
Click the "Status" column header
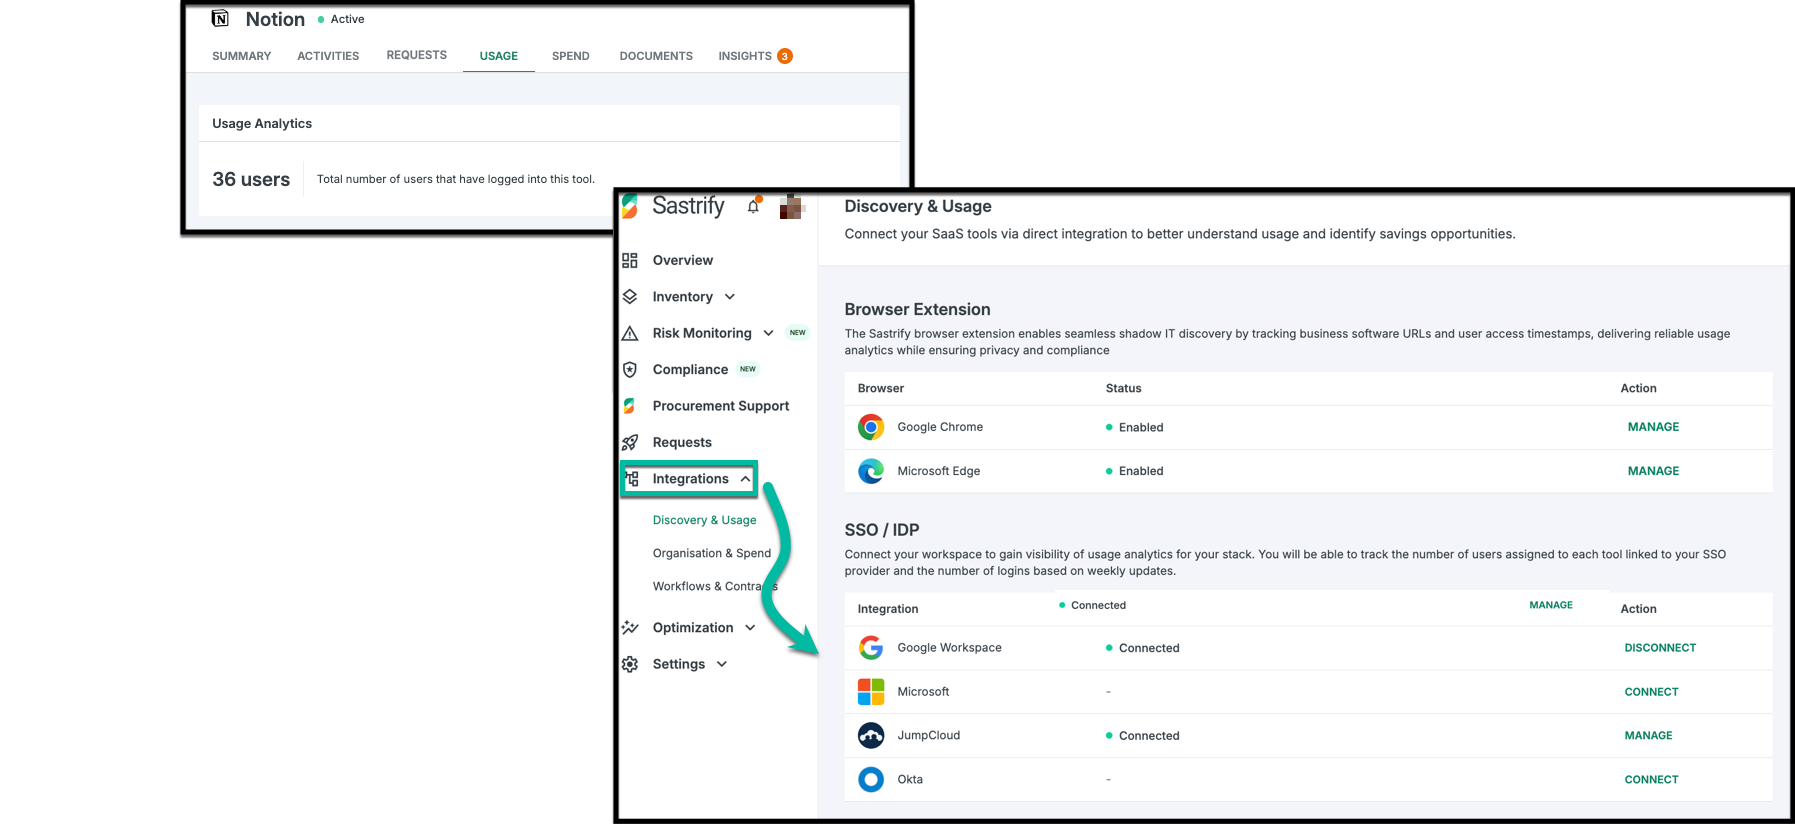pos(1124,388)
